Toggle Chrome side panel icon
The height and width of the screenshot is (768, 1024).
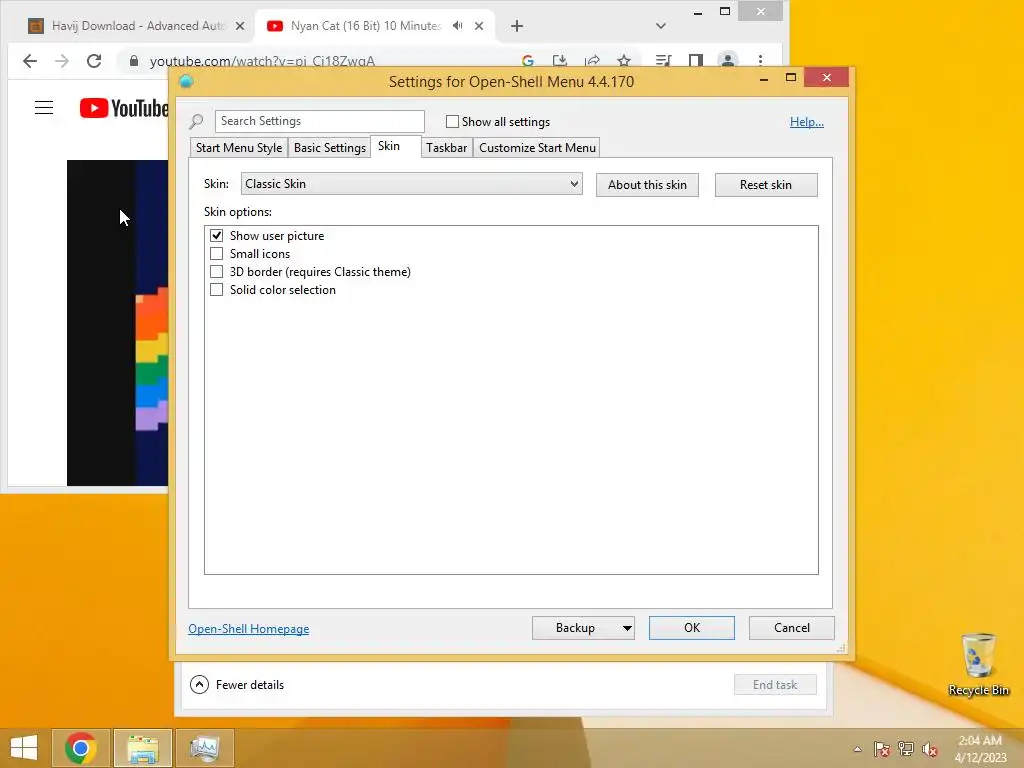(x=696, y=61)
